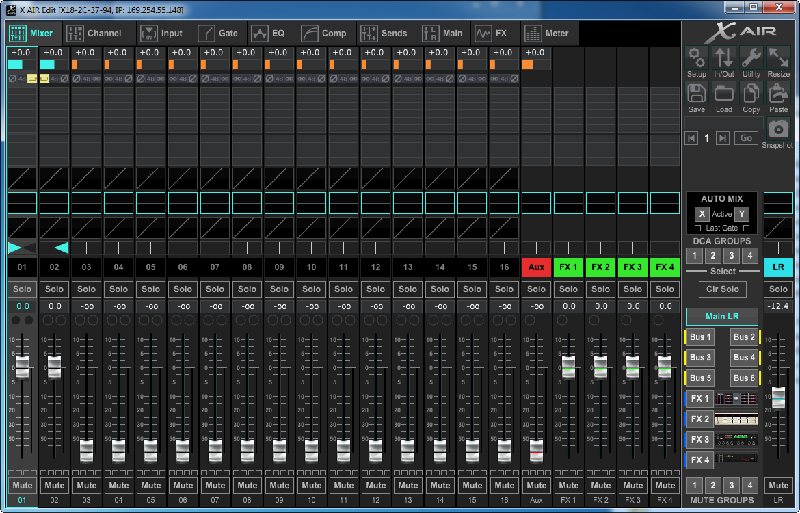Toggle Auto Mix X group
This screenshot has width=800, height=513.
coord(702,214)
